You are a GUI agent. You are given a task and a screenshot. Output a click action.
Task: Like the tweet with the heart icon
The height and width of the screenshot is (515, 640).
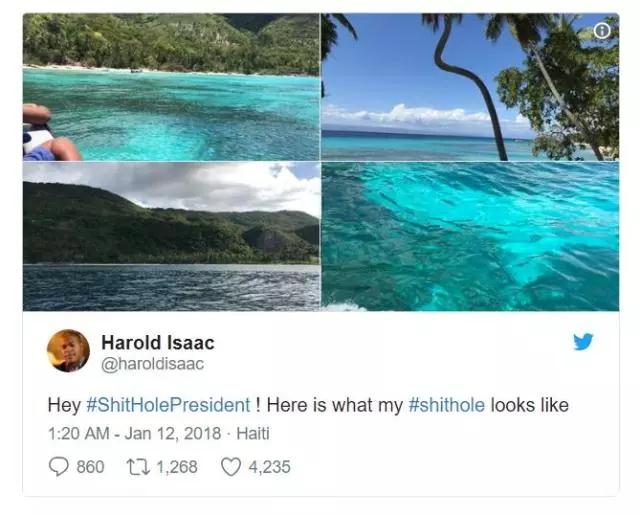coord(231,467)
